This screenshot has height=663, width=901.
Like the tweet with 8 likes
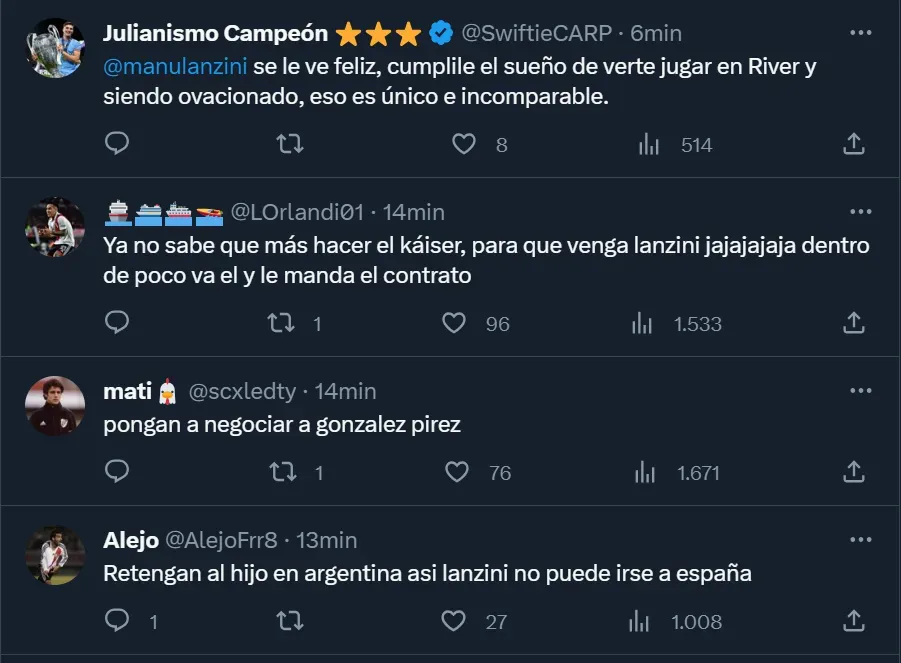(464, 144)
